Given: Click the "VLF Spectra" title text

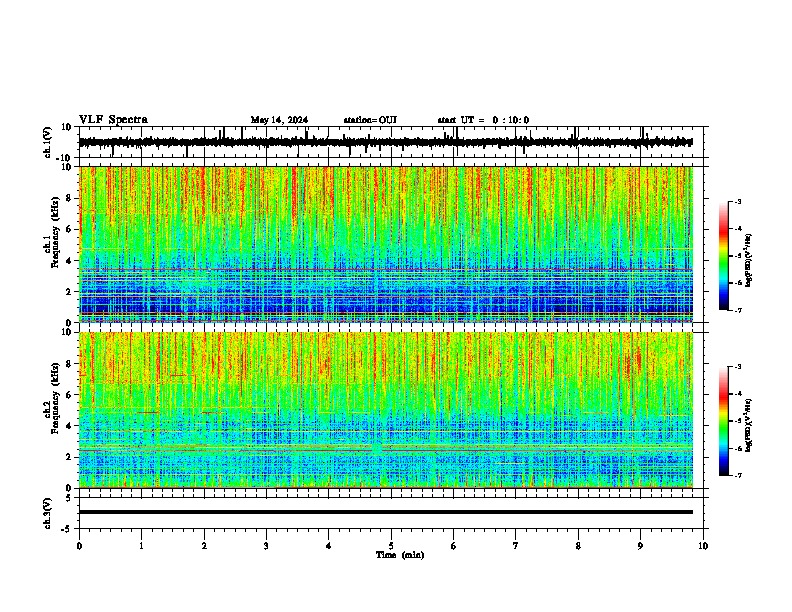Looking at the screenshot, I should (113, 120).
